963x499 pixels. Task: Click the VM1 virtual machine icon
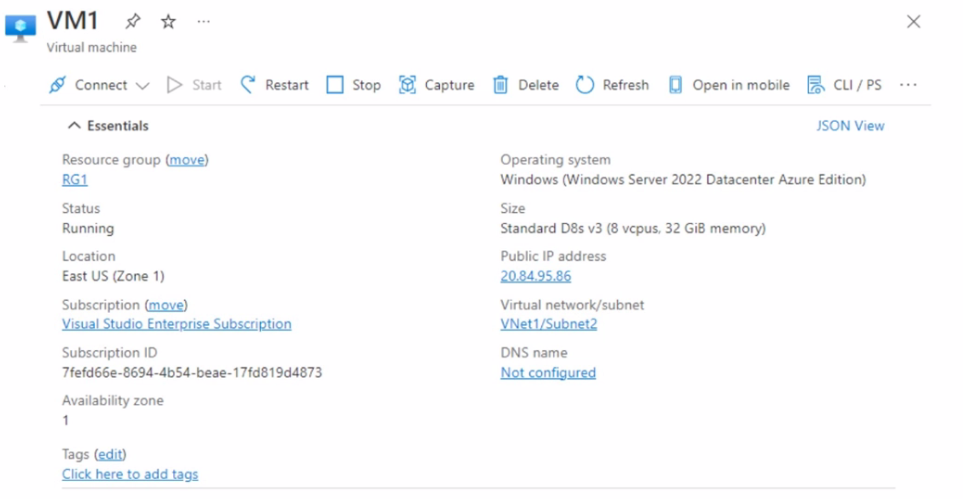[20, 28]
